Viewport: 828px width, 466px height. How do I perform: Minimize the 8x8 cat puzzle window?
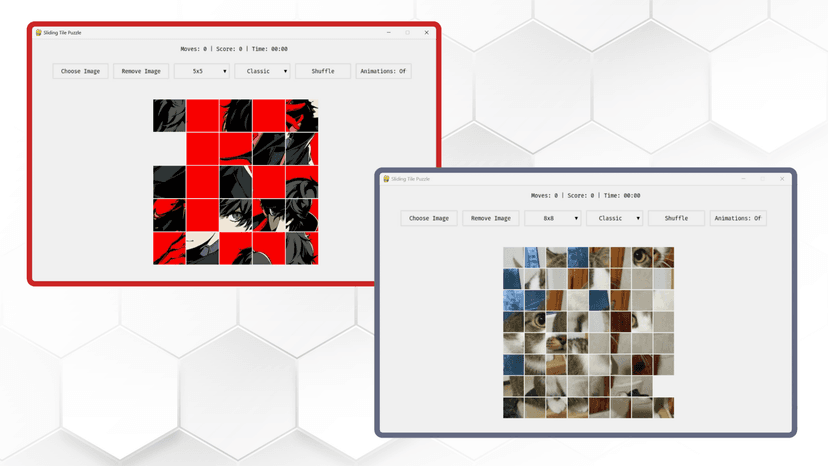tap(744, 179)
